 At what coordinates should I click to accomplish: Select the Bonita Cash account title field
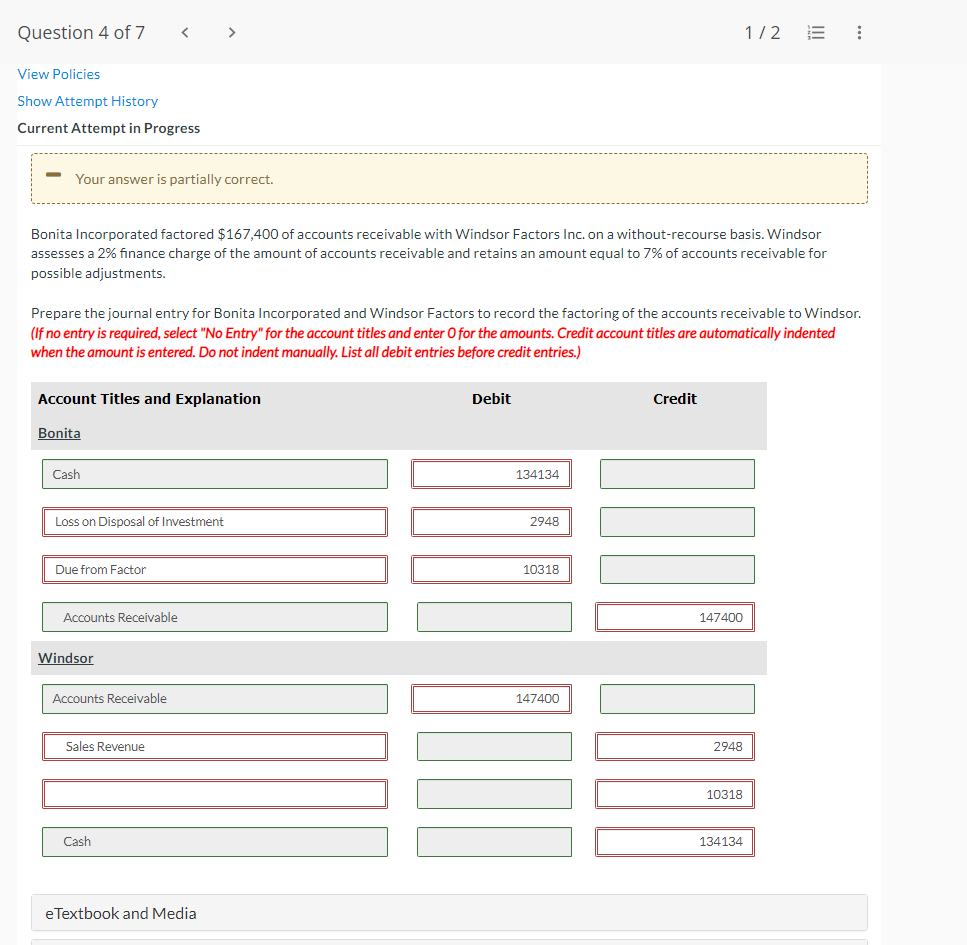(x=215, y=474)
